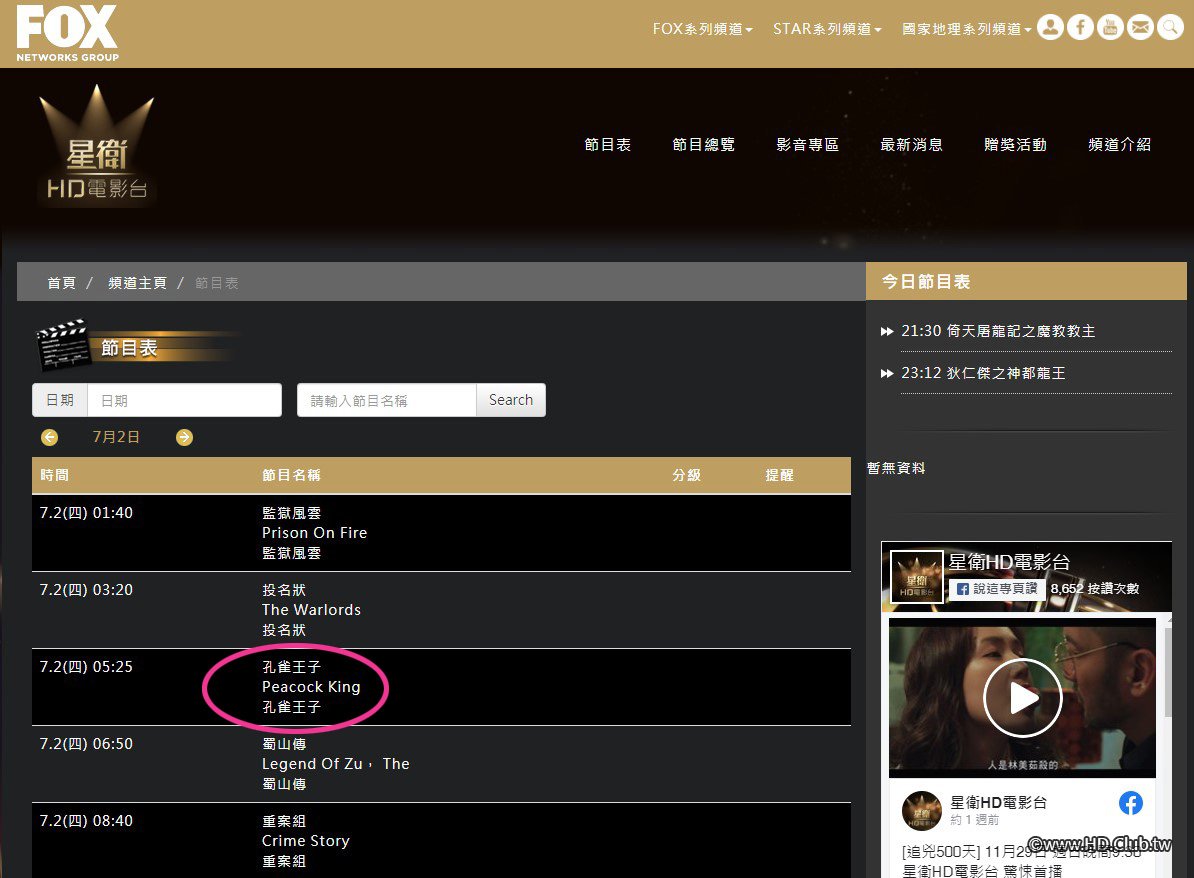Focus the 日期 date input field
The width and height of the screenshot is (1194, 878).
(x=184, y=400)
